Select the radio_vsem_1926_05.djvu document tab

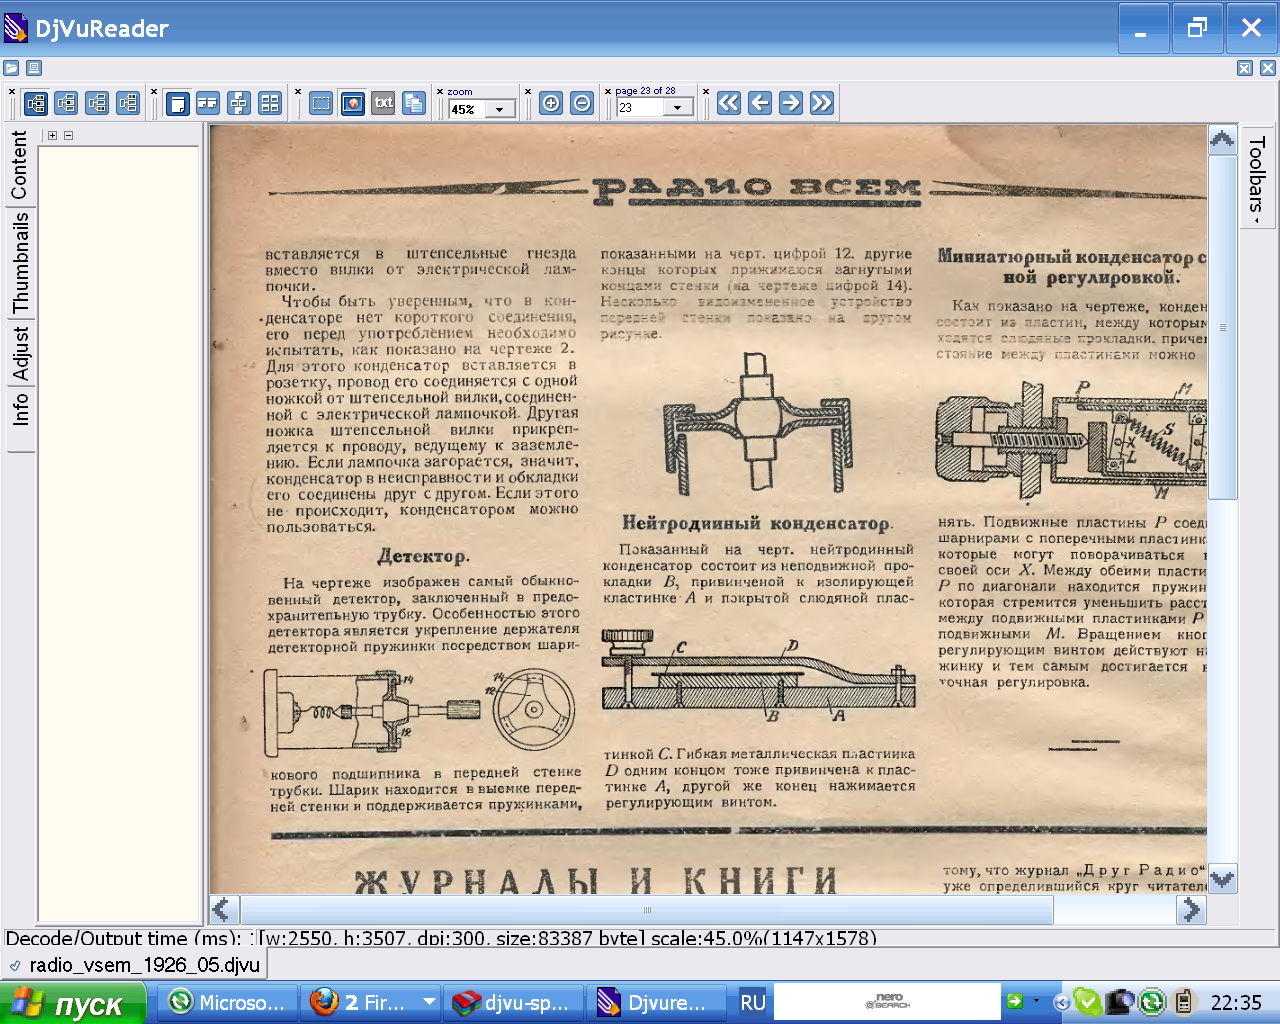click(x=135, y=965)
